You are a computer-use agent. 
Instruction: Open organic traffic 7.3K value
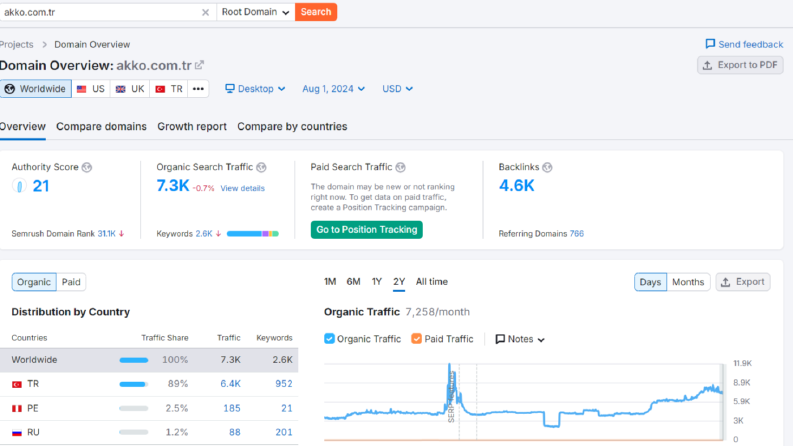[172, 186]
